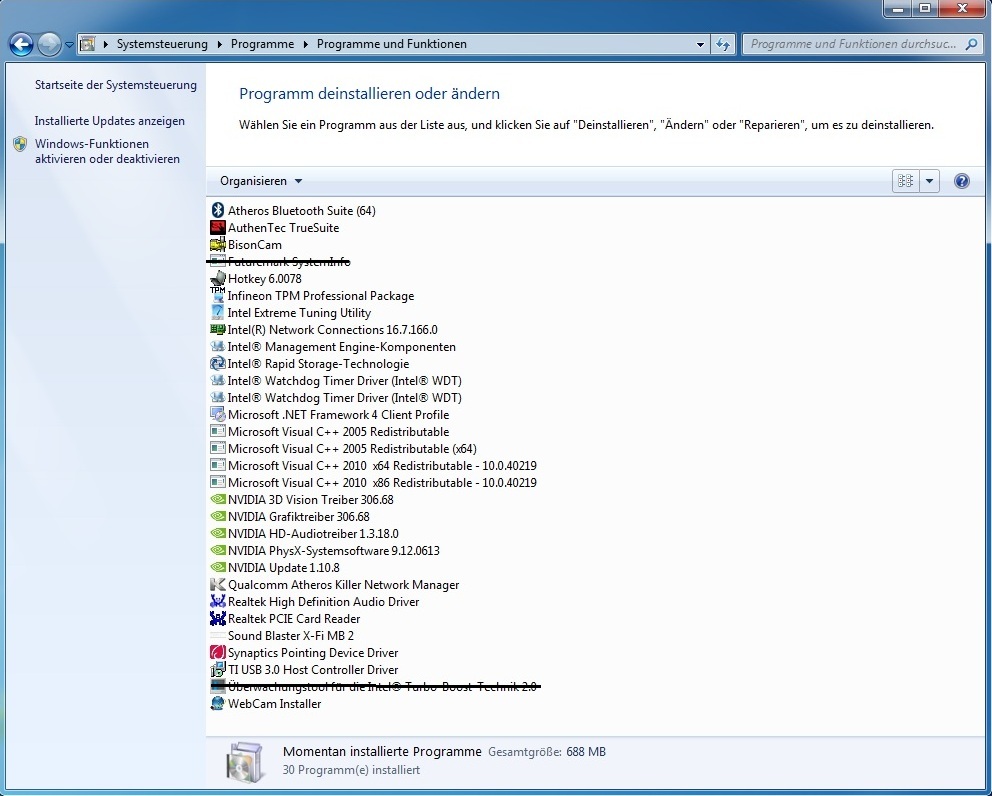Click the BisonCam program icon
Screen dimensions: 992x796
coord(218,244)
